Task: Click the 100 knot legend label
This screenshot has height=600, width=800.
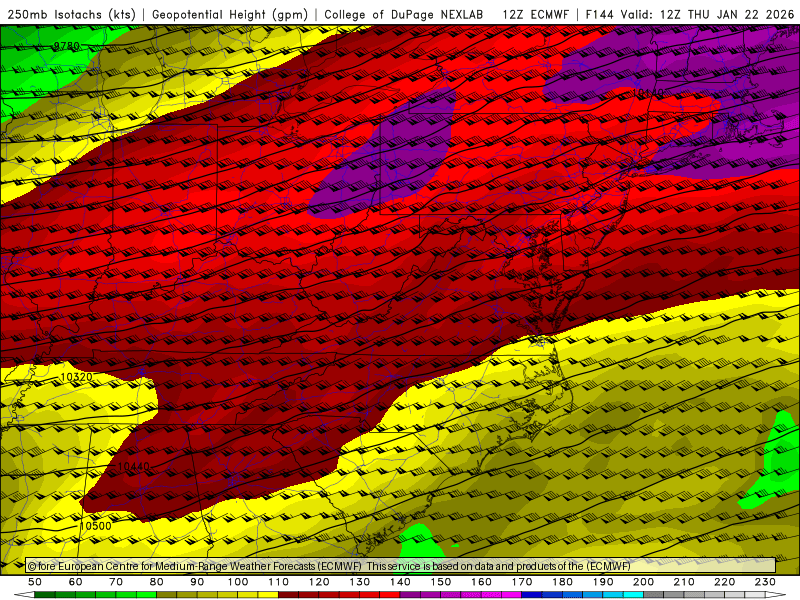Action: (238, 582)
